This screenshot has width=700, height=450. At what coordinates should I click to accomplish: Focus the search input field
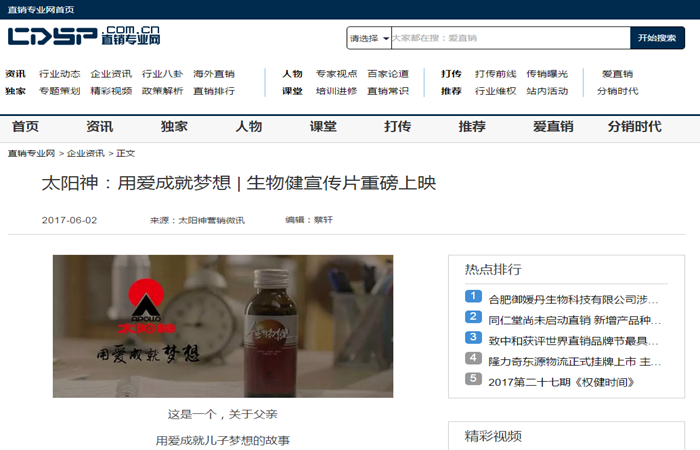tap(511, 38)
